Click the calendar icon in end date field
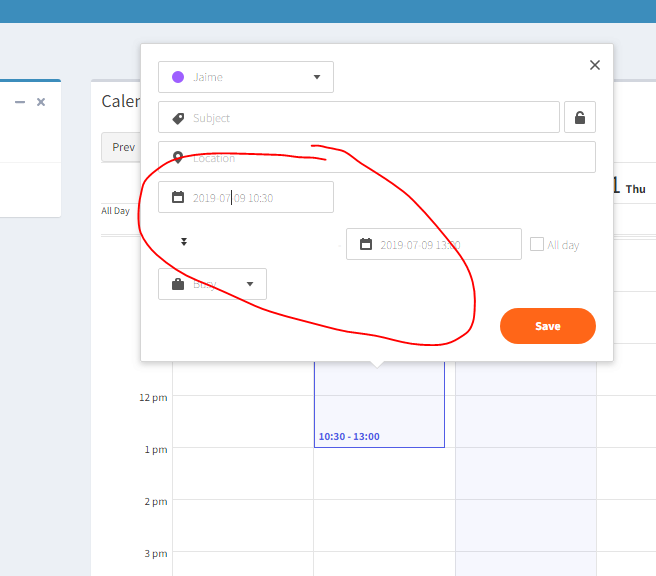 point(366,244)
